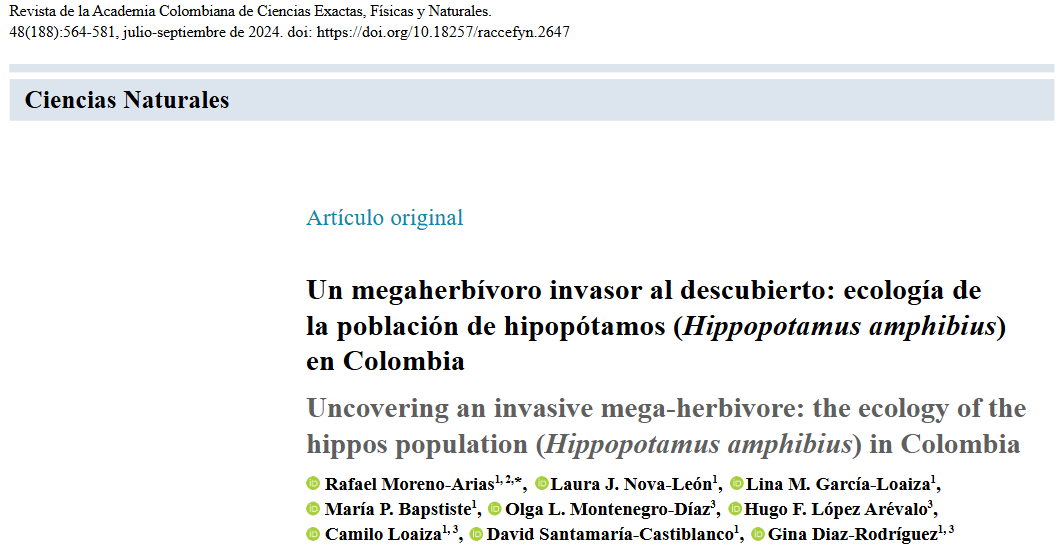Click author name Gina Diaz-Rodríguez

tap(853, 535)
